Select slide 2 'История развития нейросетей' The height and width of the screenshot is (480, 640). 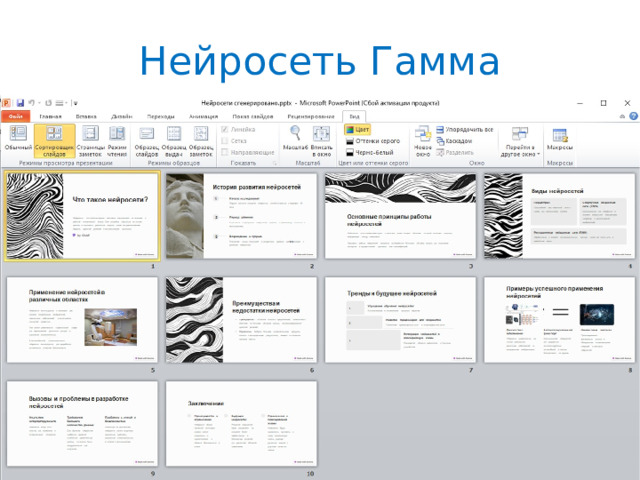point(241,216)
